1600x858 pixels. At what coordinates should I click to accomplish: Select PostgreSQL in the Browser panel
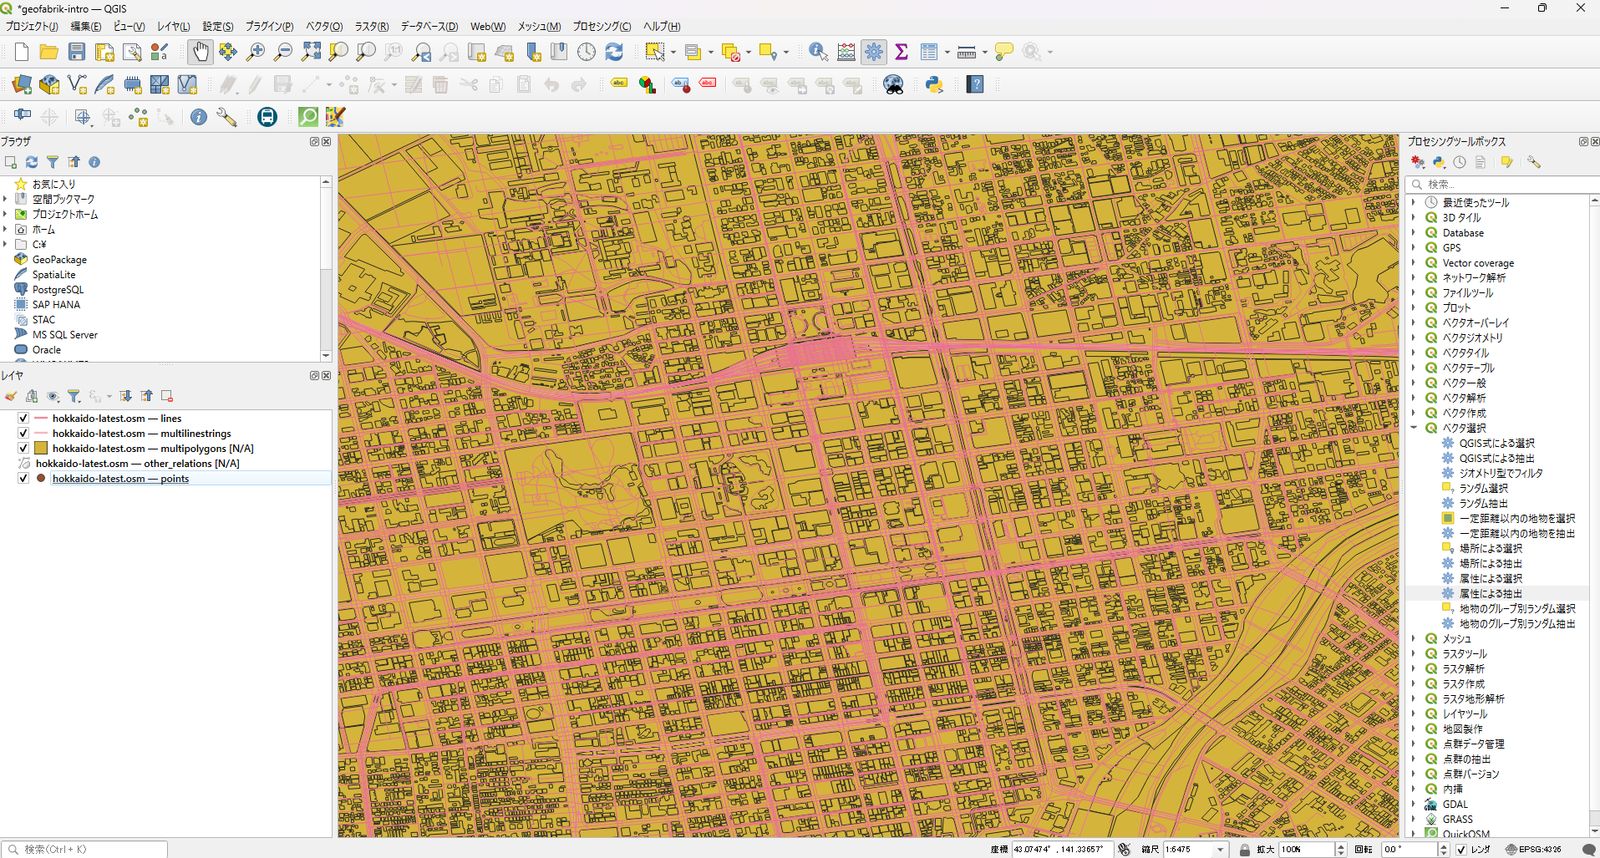coord(57,289)
